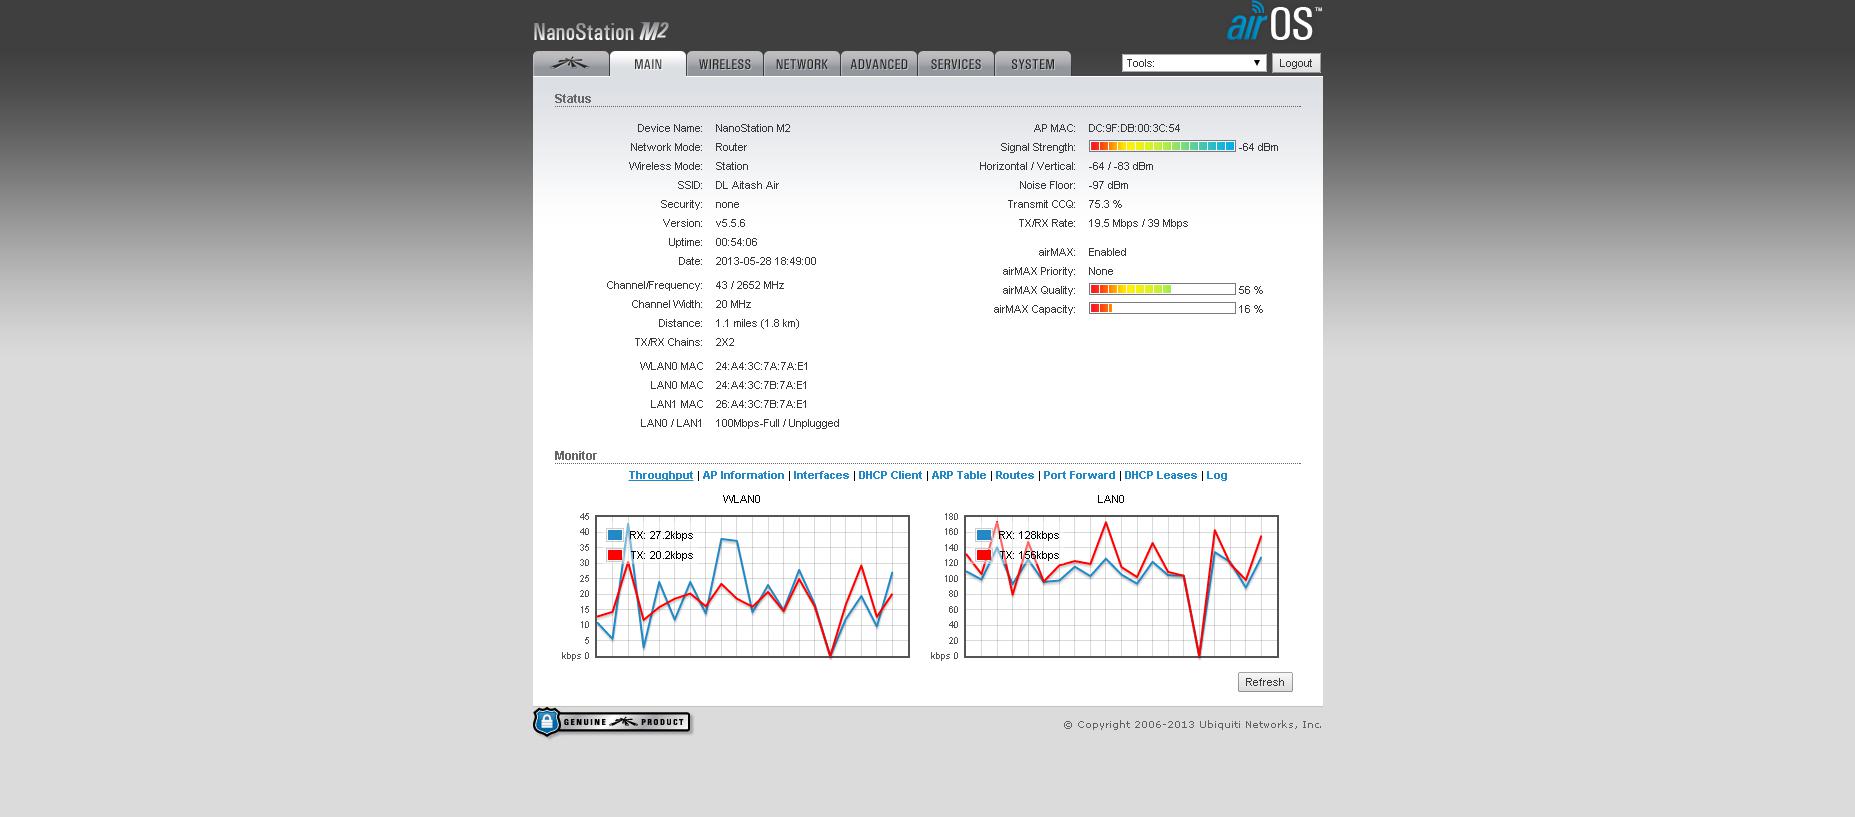Click the WLAN0 throughput graph

point(752,586)
